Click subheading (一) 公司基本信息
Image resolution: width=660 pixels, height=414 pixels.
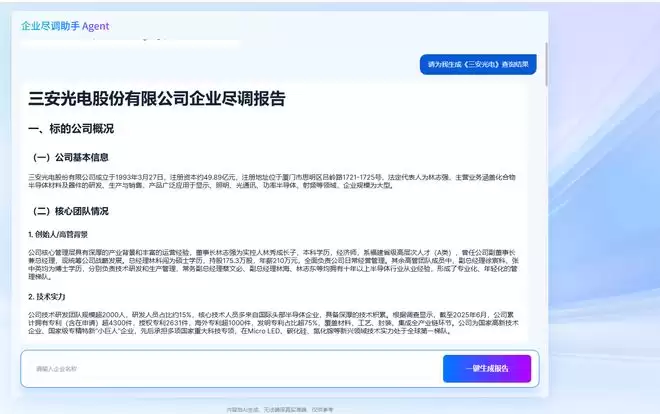(x=71, y=158)
